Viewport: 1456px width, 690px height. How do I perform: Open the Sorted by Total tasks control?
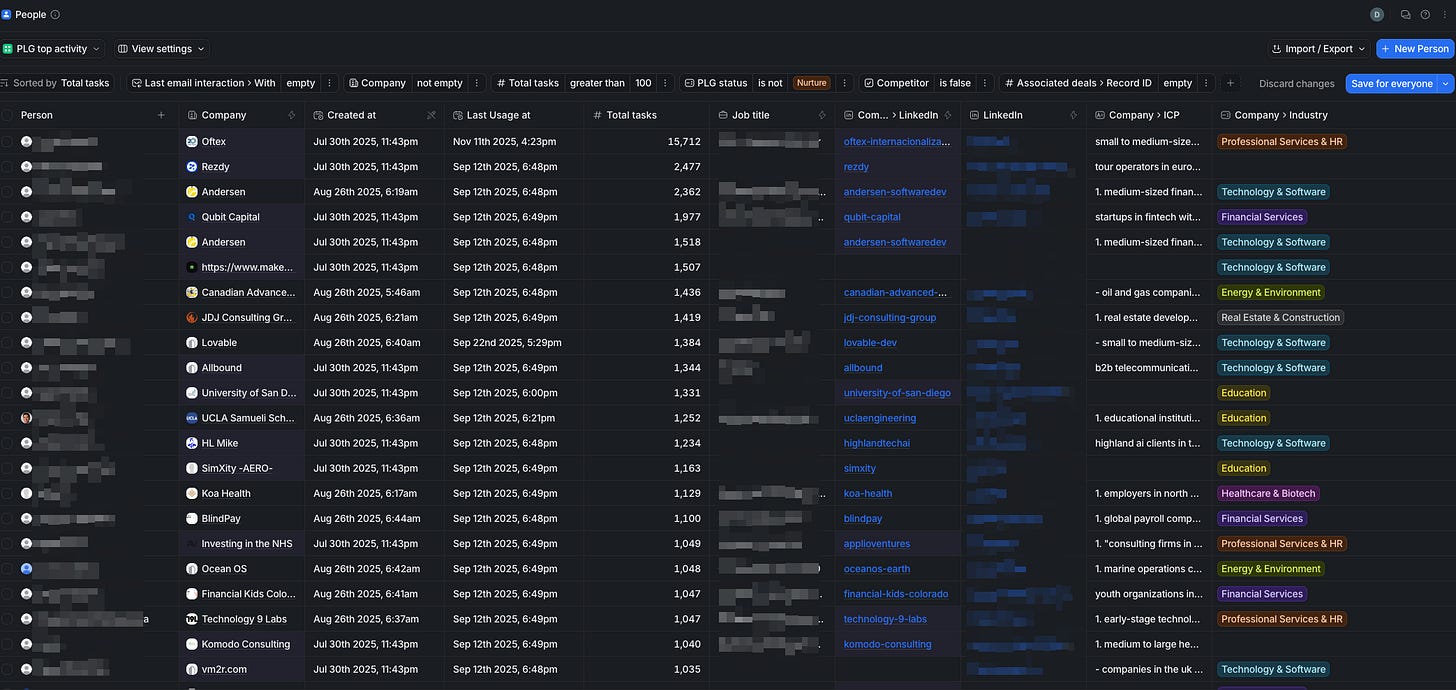pyautogui.click(x=57, y=83)
